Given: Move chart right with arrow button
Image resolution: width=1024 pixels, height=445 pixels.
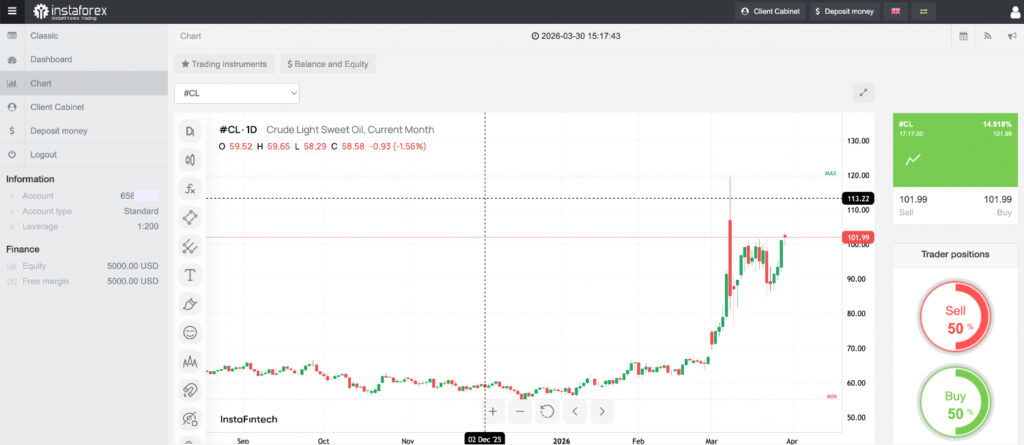Looking at the screenshot, I should [601, 411].
